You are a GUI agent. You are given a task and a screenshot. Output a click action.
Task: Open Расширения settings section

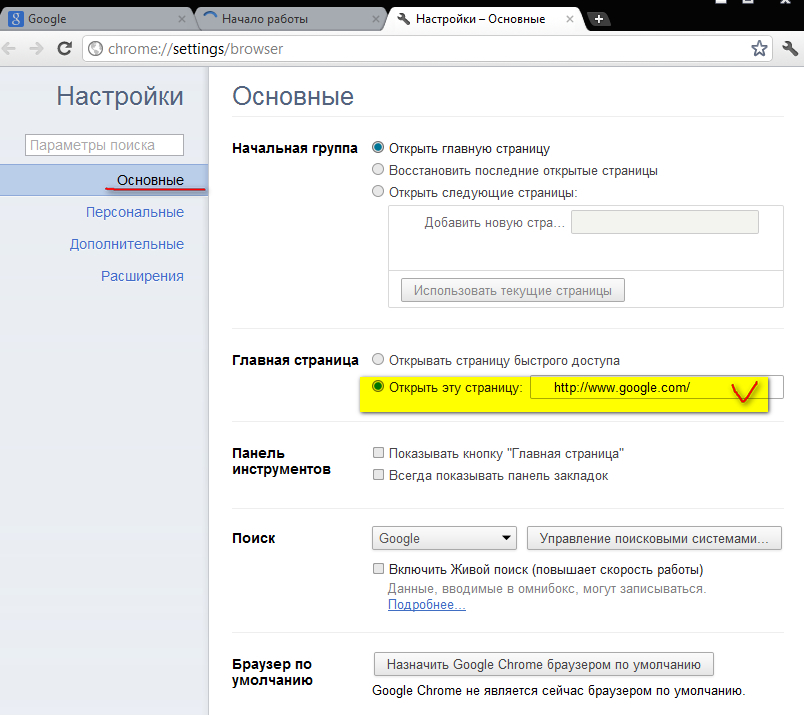pyautogui.click(x=142, y=276)
